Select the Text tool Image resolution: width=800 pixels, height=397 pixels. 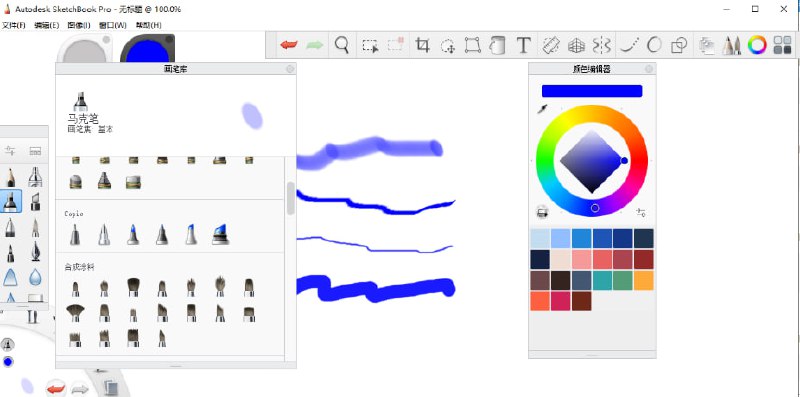[x=523, y=45]
